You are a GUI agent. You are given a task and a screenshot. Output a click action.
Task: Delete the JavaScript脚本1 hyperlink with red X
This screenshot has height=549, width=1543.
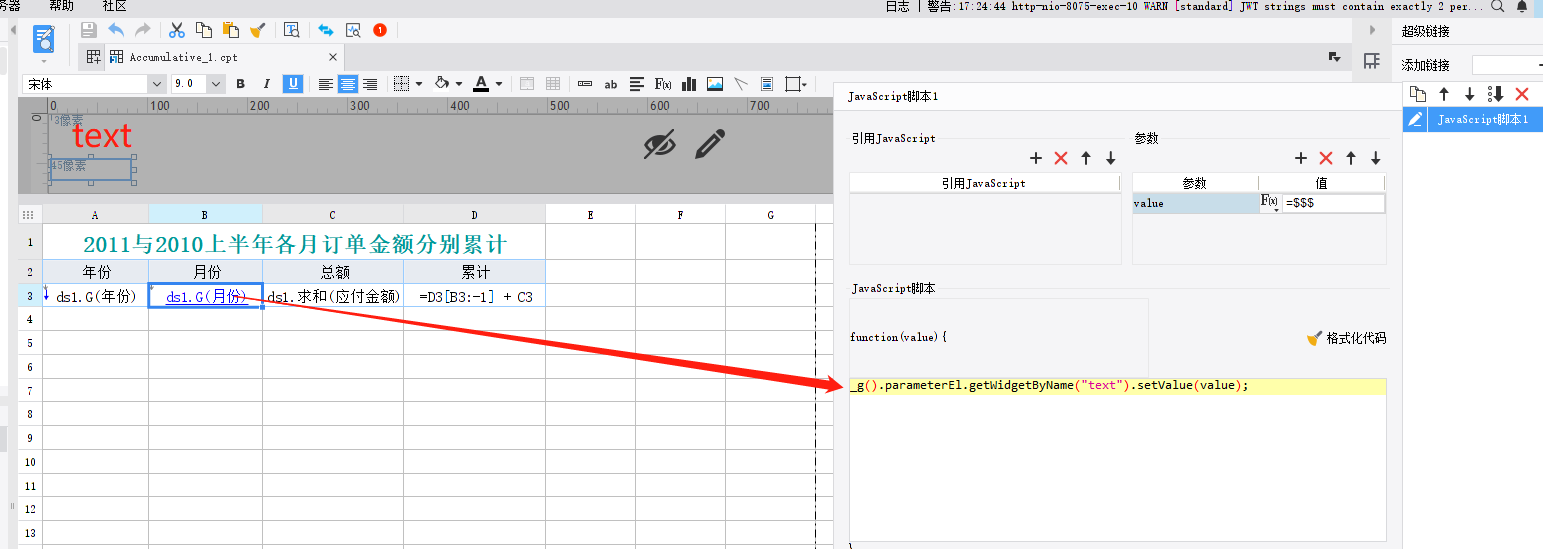click(x=1522, y=94)
